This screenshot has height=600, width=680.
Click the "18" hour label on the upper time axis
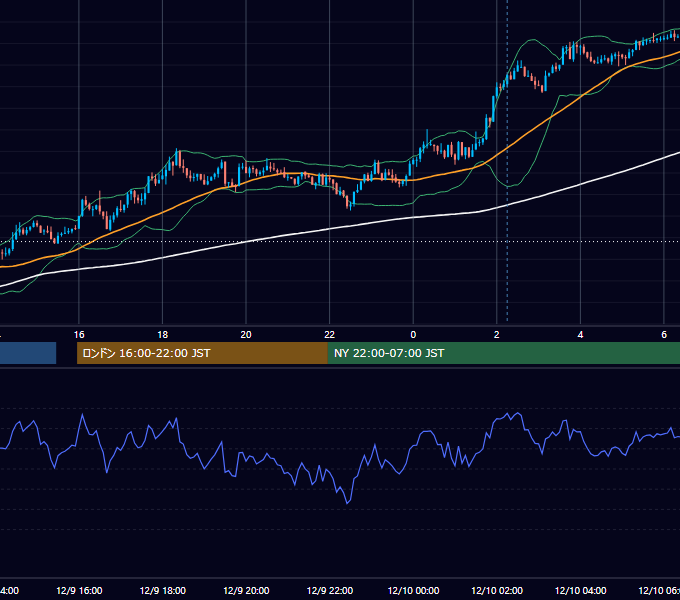[x=163, y=334]
